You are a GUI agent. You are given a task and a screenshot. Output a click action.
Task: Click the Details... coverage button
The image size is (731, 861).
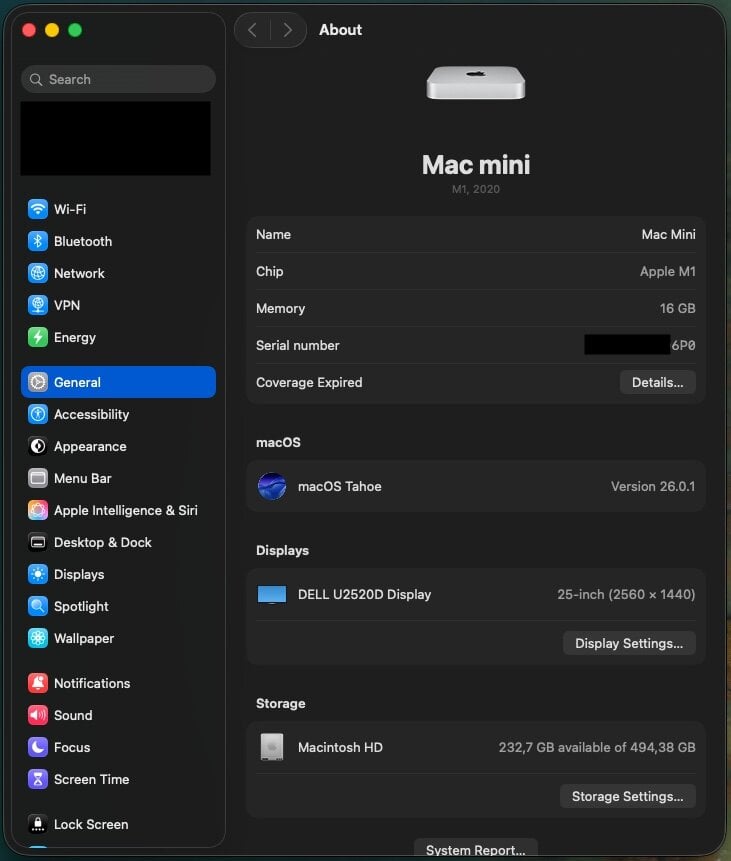coord(657,382)
